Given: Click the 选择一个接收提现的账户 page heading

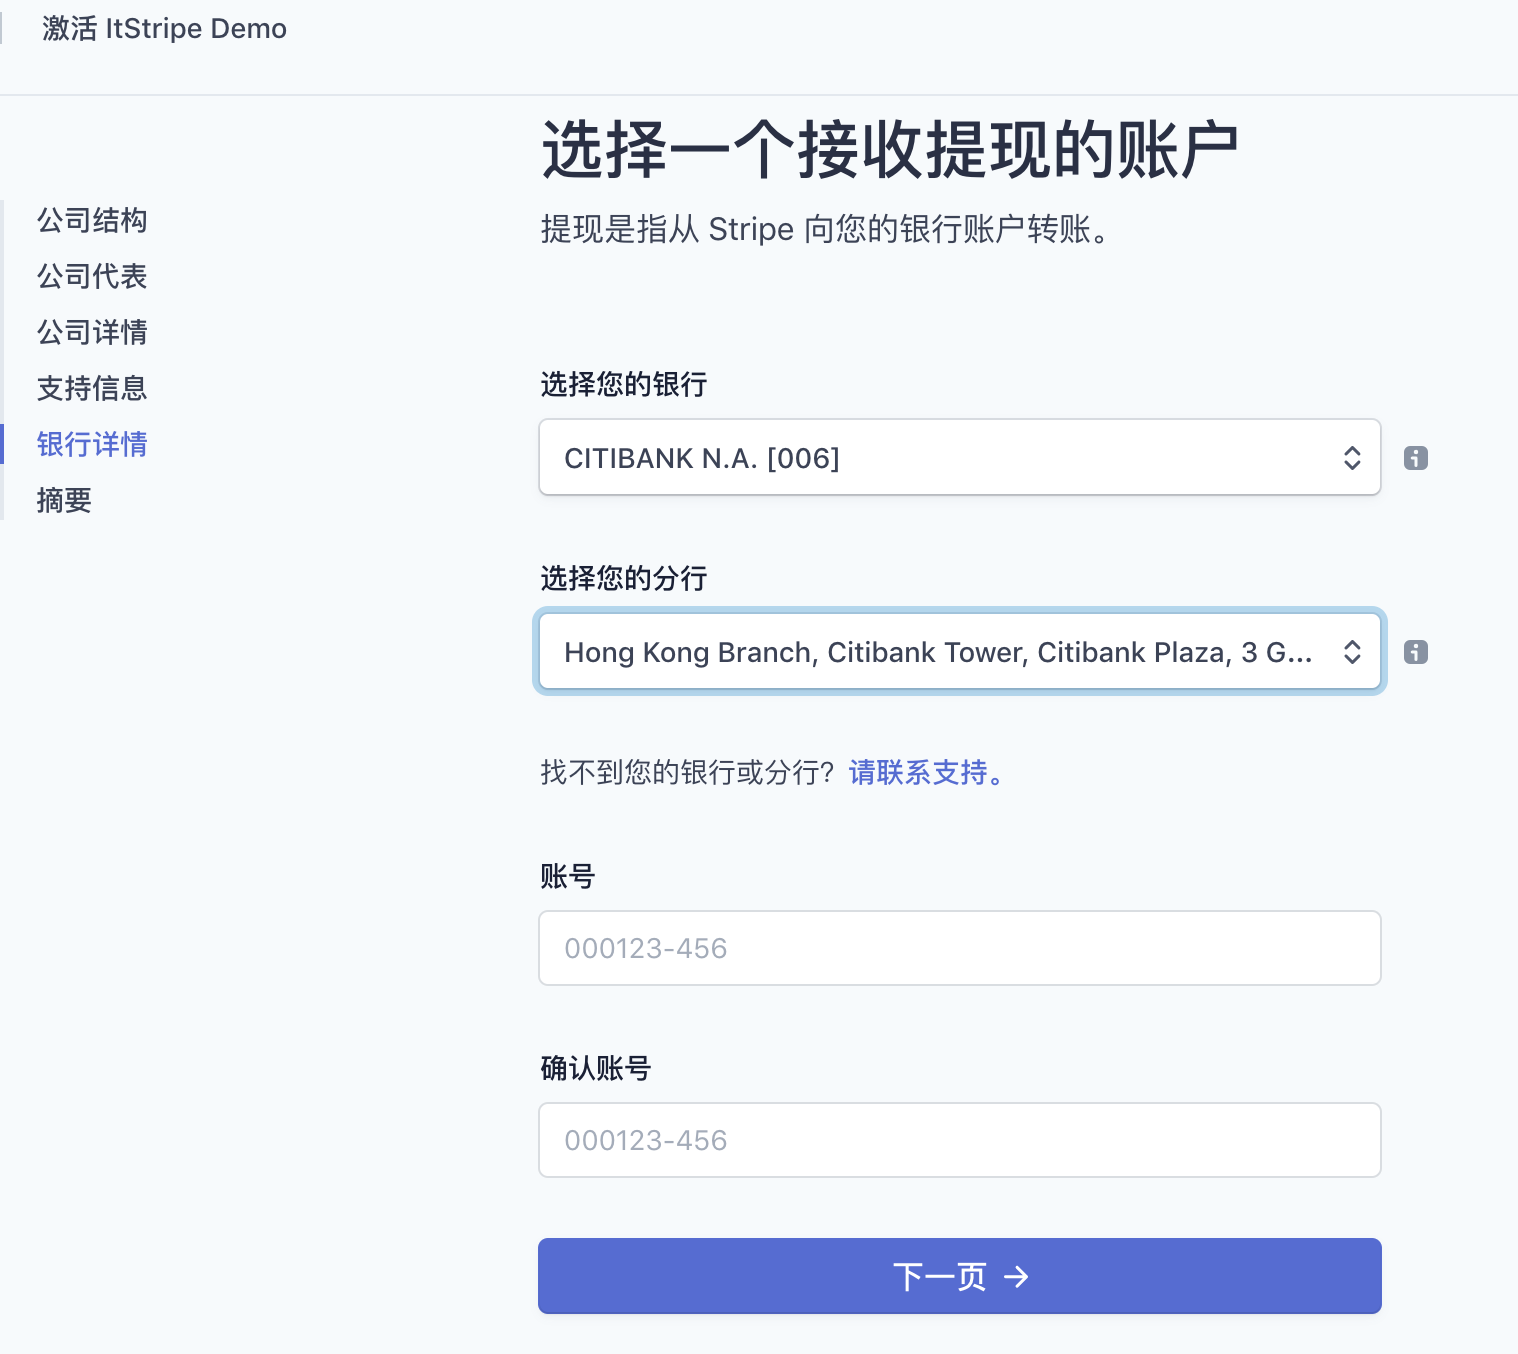Looking at the screenshot, I should [889, 150].
